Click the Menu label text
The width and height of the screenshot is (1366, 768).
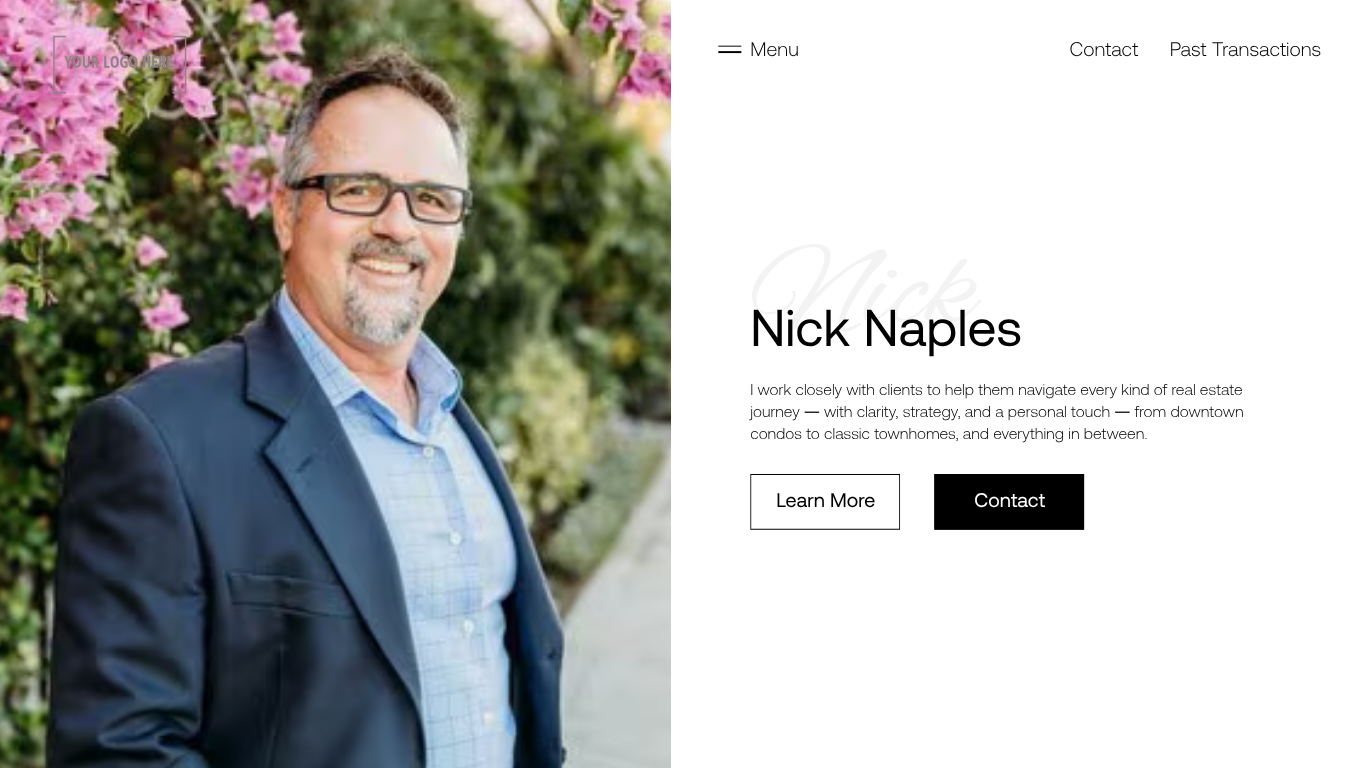[774, 49]
